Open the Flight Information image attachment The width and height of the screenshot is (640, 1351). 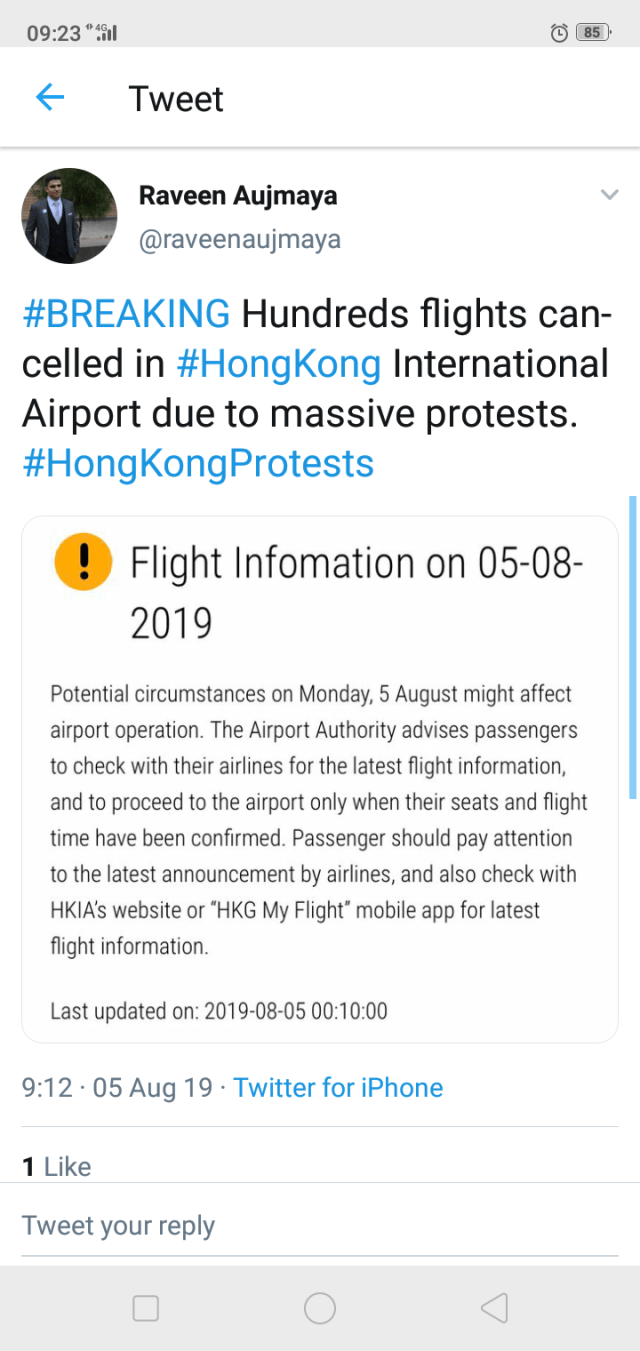tap(320, 780)
